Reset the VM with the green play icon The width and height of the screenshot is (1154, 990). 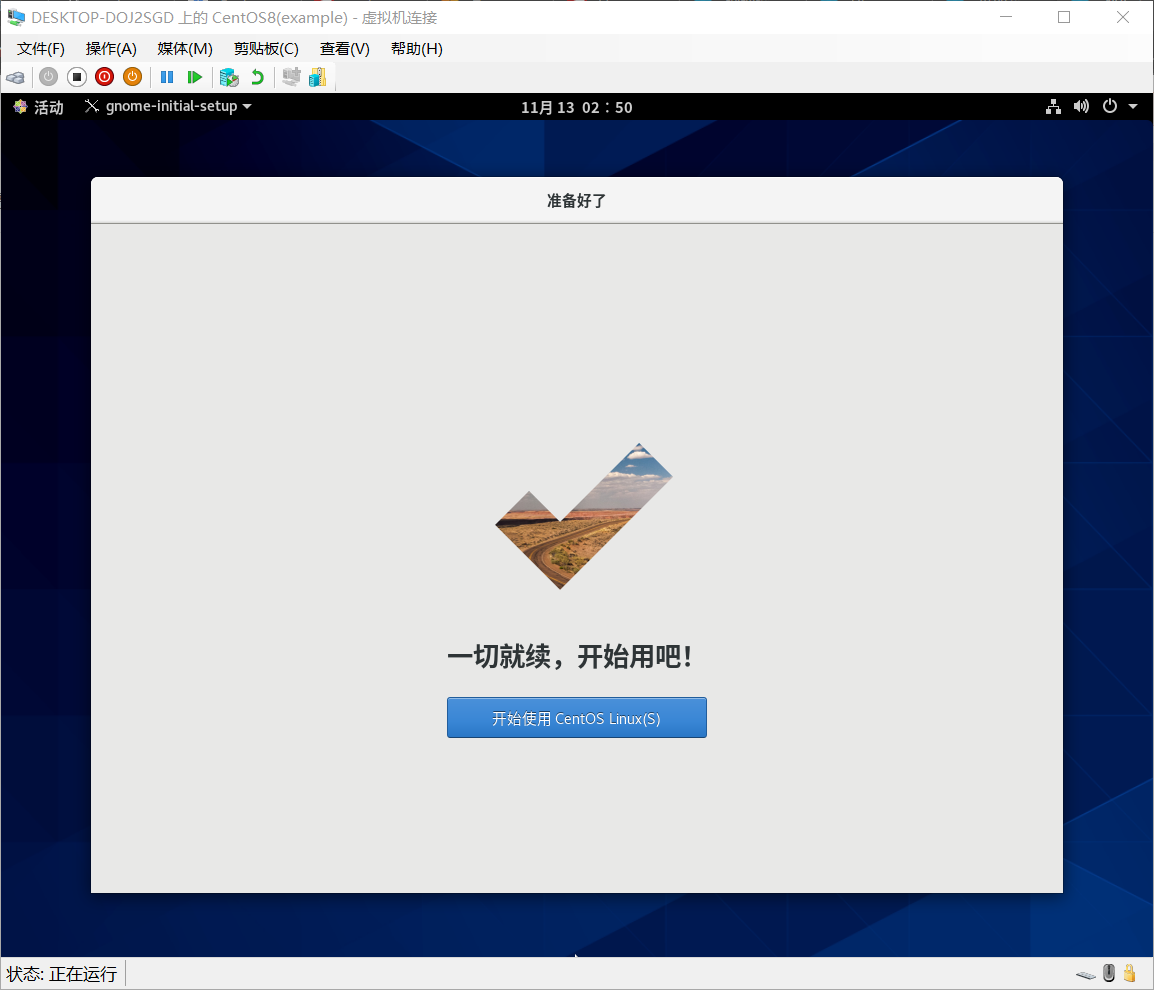(195, 77)
